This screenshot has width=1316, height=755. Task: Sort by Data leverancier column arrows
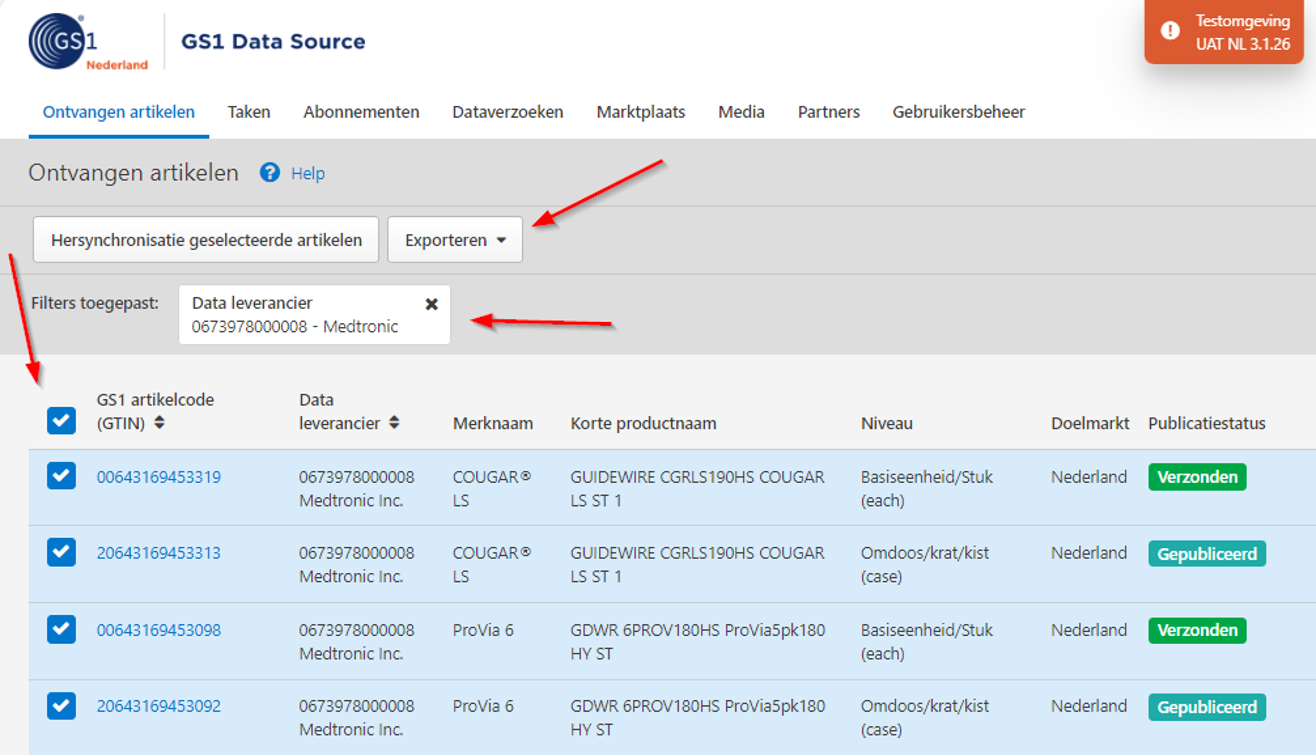394,423
